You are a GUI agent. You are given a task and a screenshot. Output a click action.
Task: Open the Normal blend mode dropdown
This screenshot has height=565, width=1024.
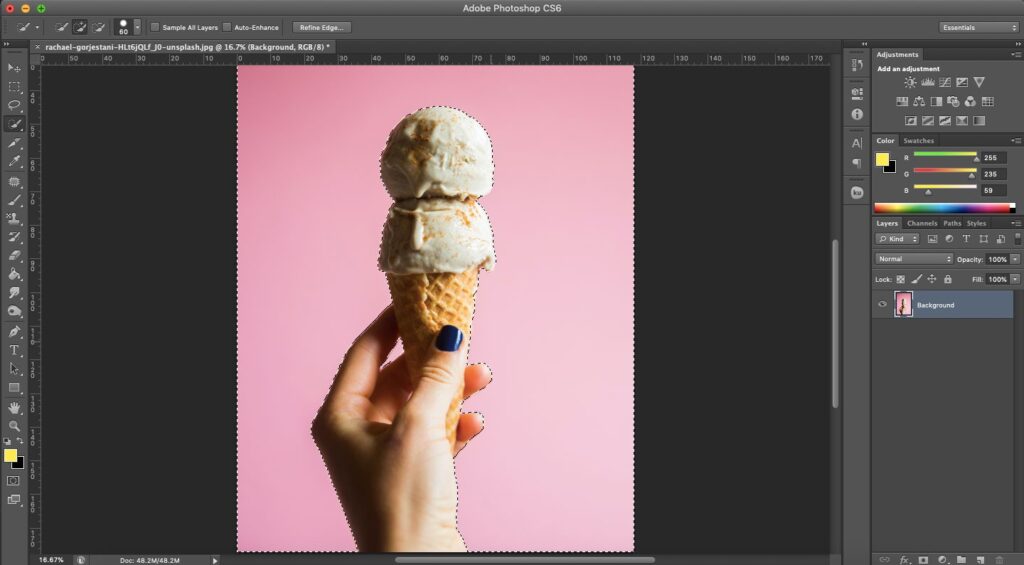[x=914, y=259]
